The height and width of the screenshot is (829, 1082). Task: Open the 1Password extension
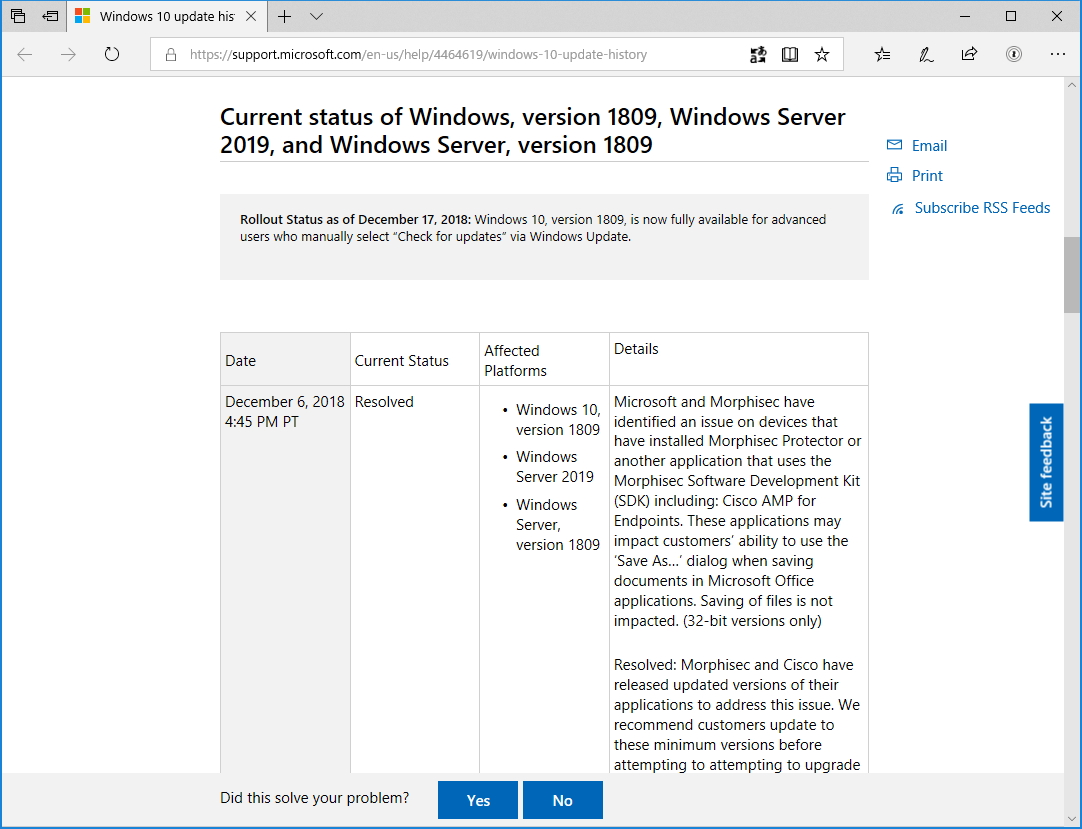tap(1013, 54)
